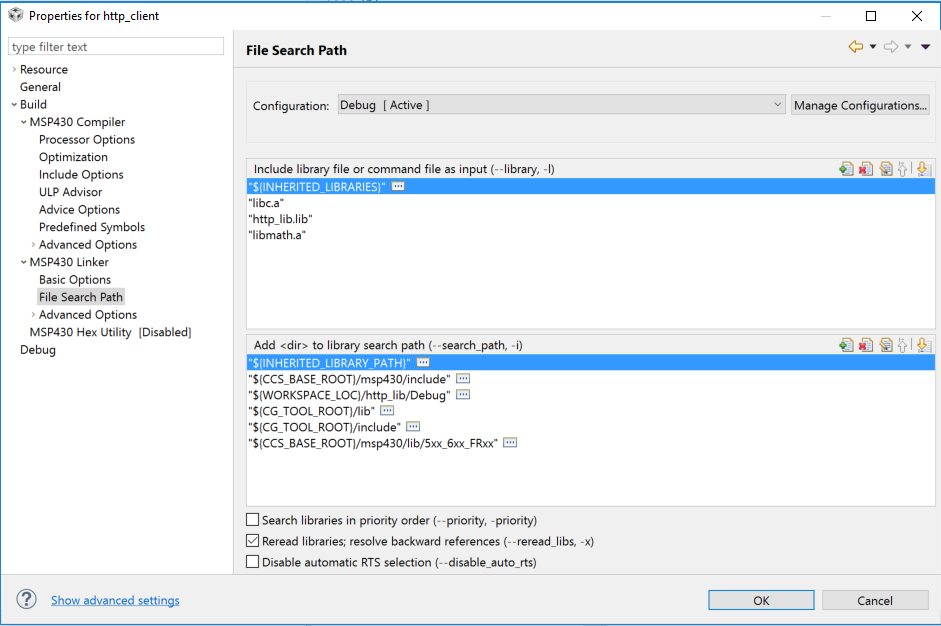Maximize the Properties for http_client window
The image size is (941, 626).
point(871,16)
